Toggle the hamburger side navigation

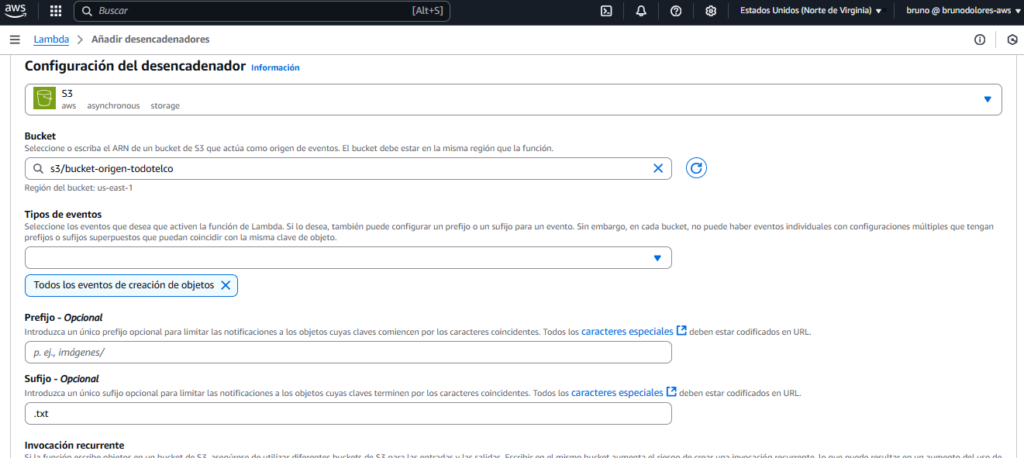coord(14,40)
